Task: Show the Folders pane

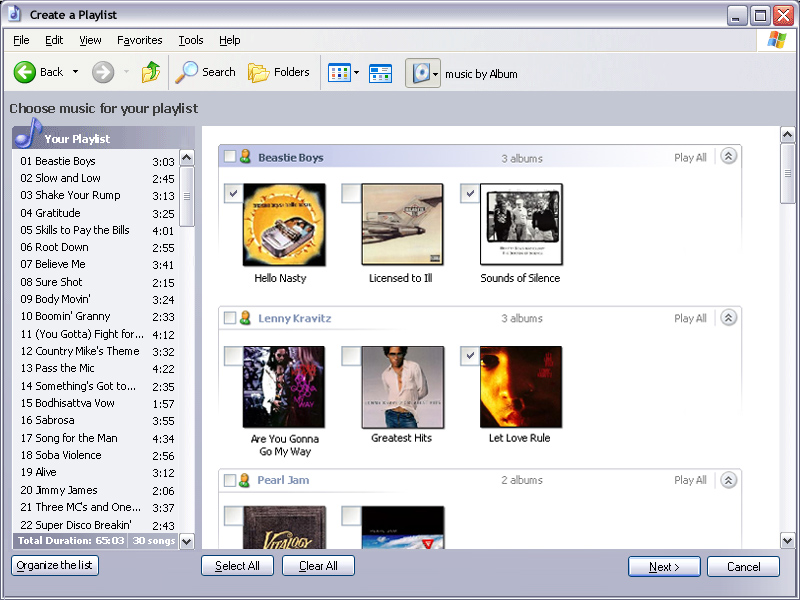Action: coord(279,72)
